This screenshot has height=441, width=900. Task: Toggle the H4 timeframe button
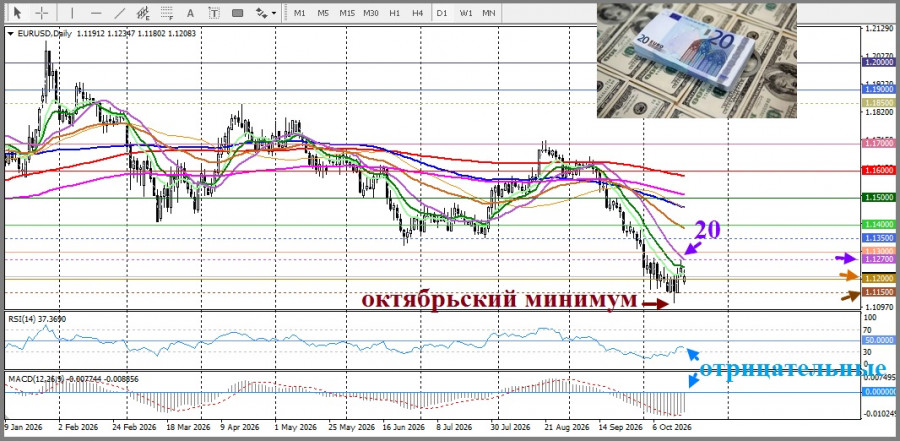(417, 13)
